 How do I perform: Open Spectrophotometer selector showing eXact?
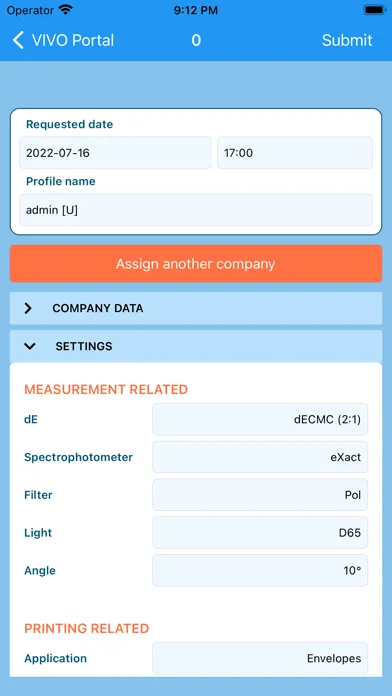(260, 457)
